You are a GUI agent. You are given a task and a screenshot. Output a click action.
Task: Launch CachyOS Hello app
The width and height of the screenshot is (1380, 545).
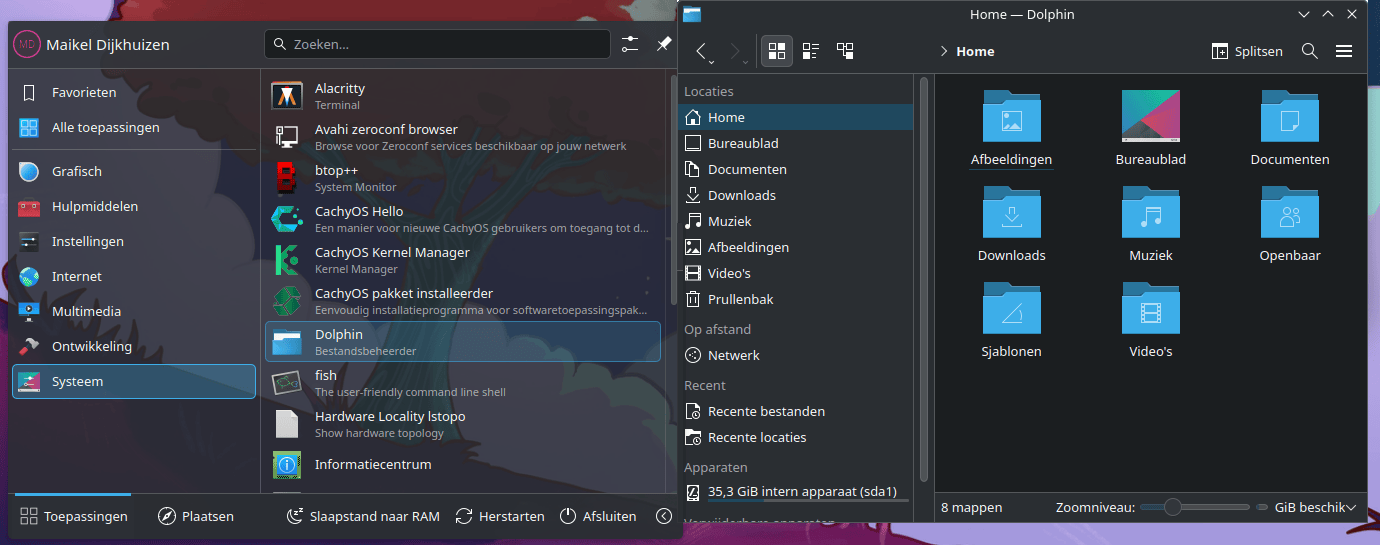462,219
